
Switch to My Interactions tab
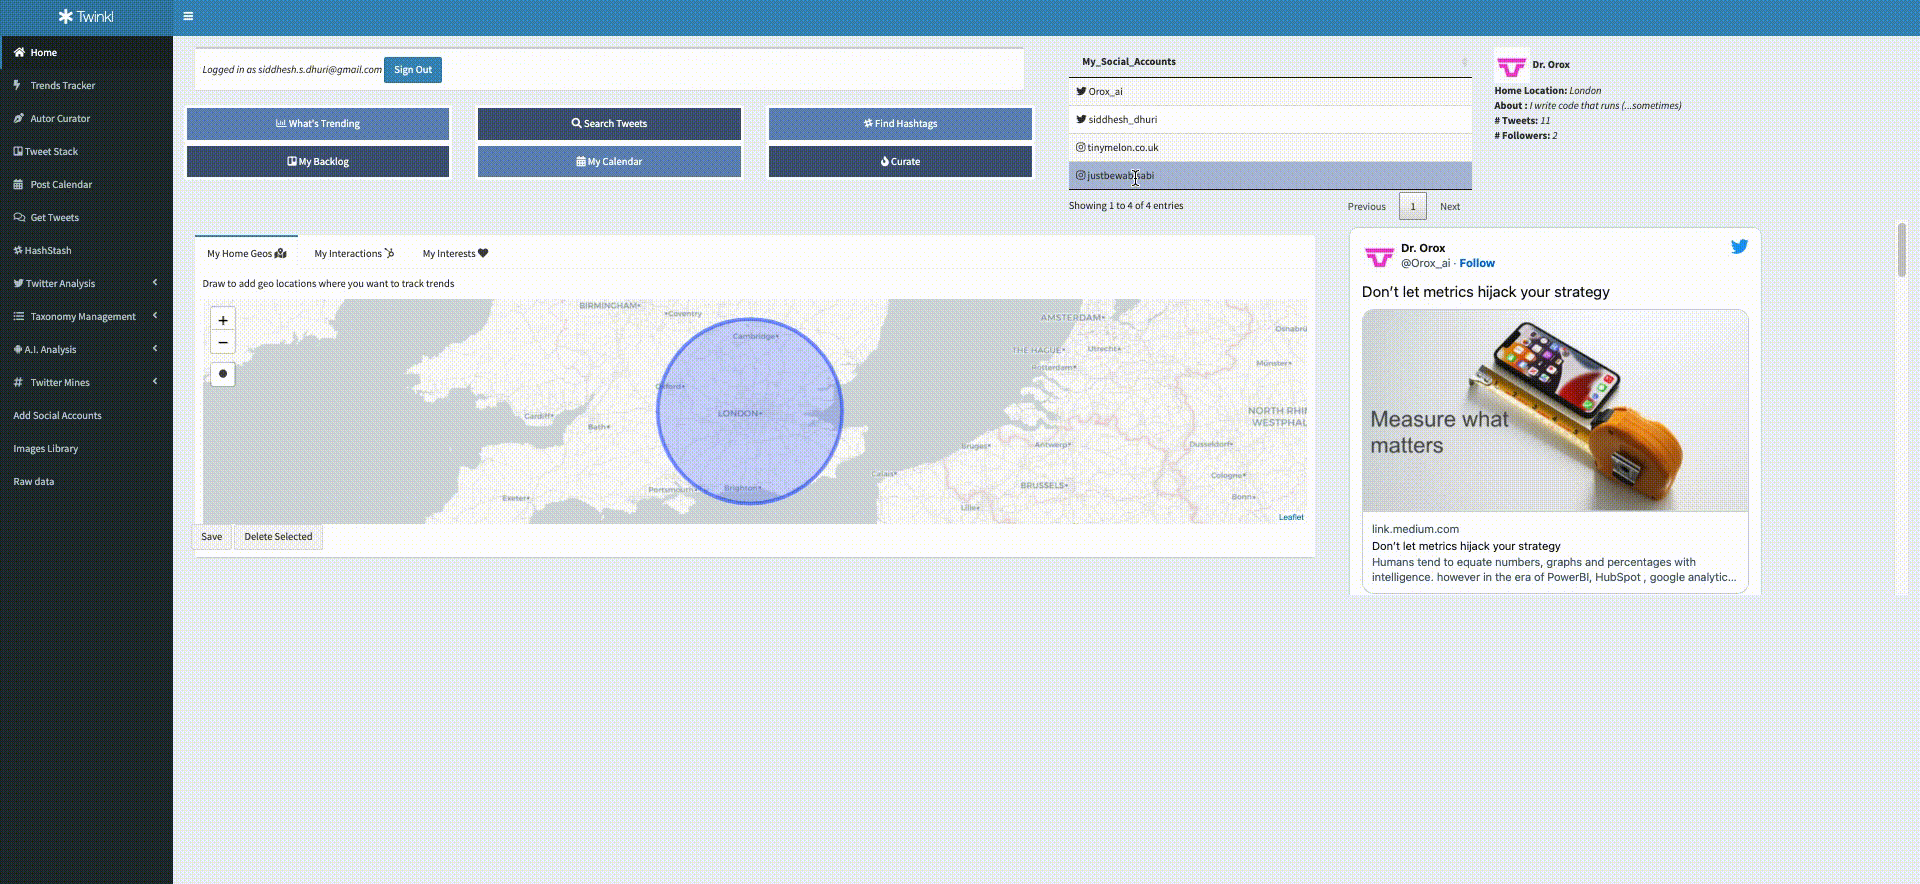pyautogui.click(x=354, y=254)
